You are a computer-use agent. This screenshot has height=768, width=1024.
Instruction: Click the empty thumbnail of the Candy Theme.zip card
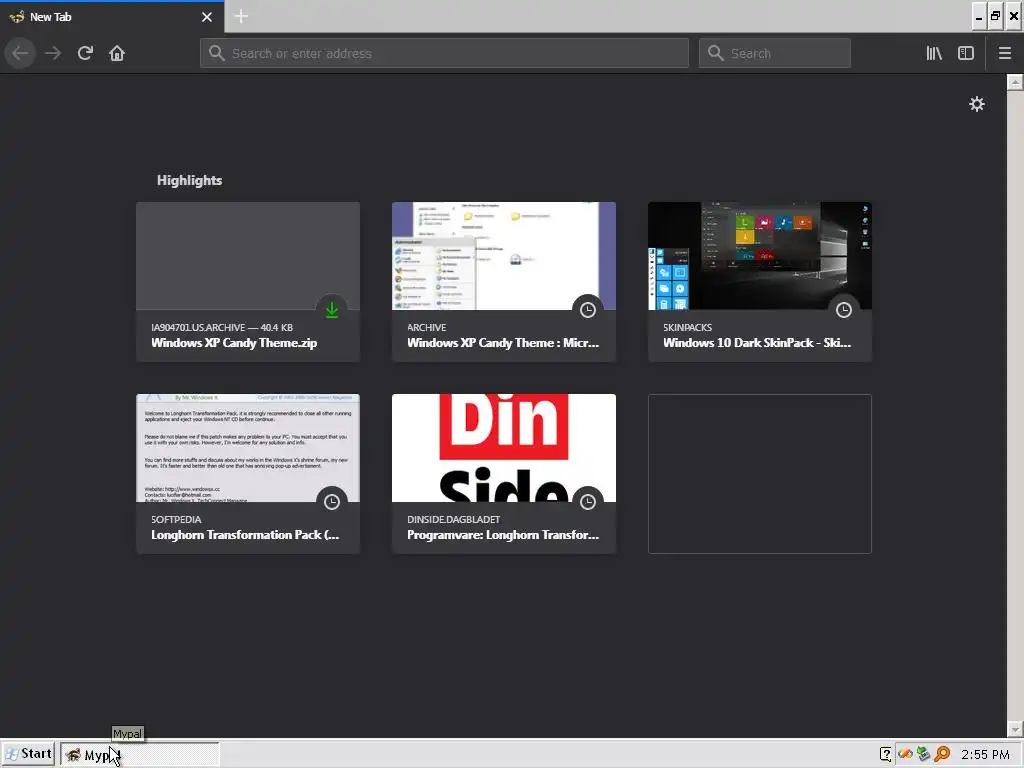(x=248, y=256)
